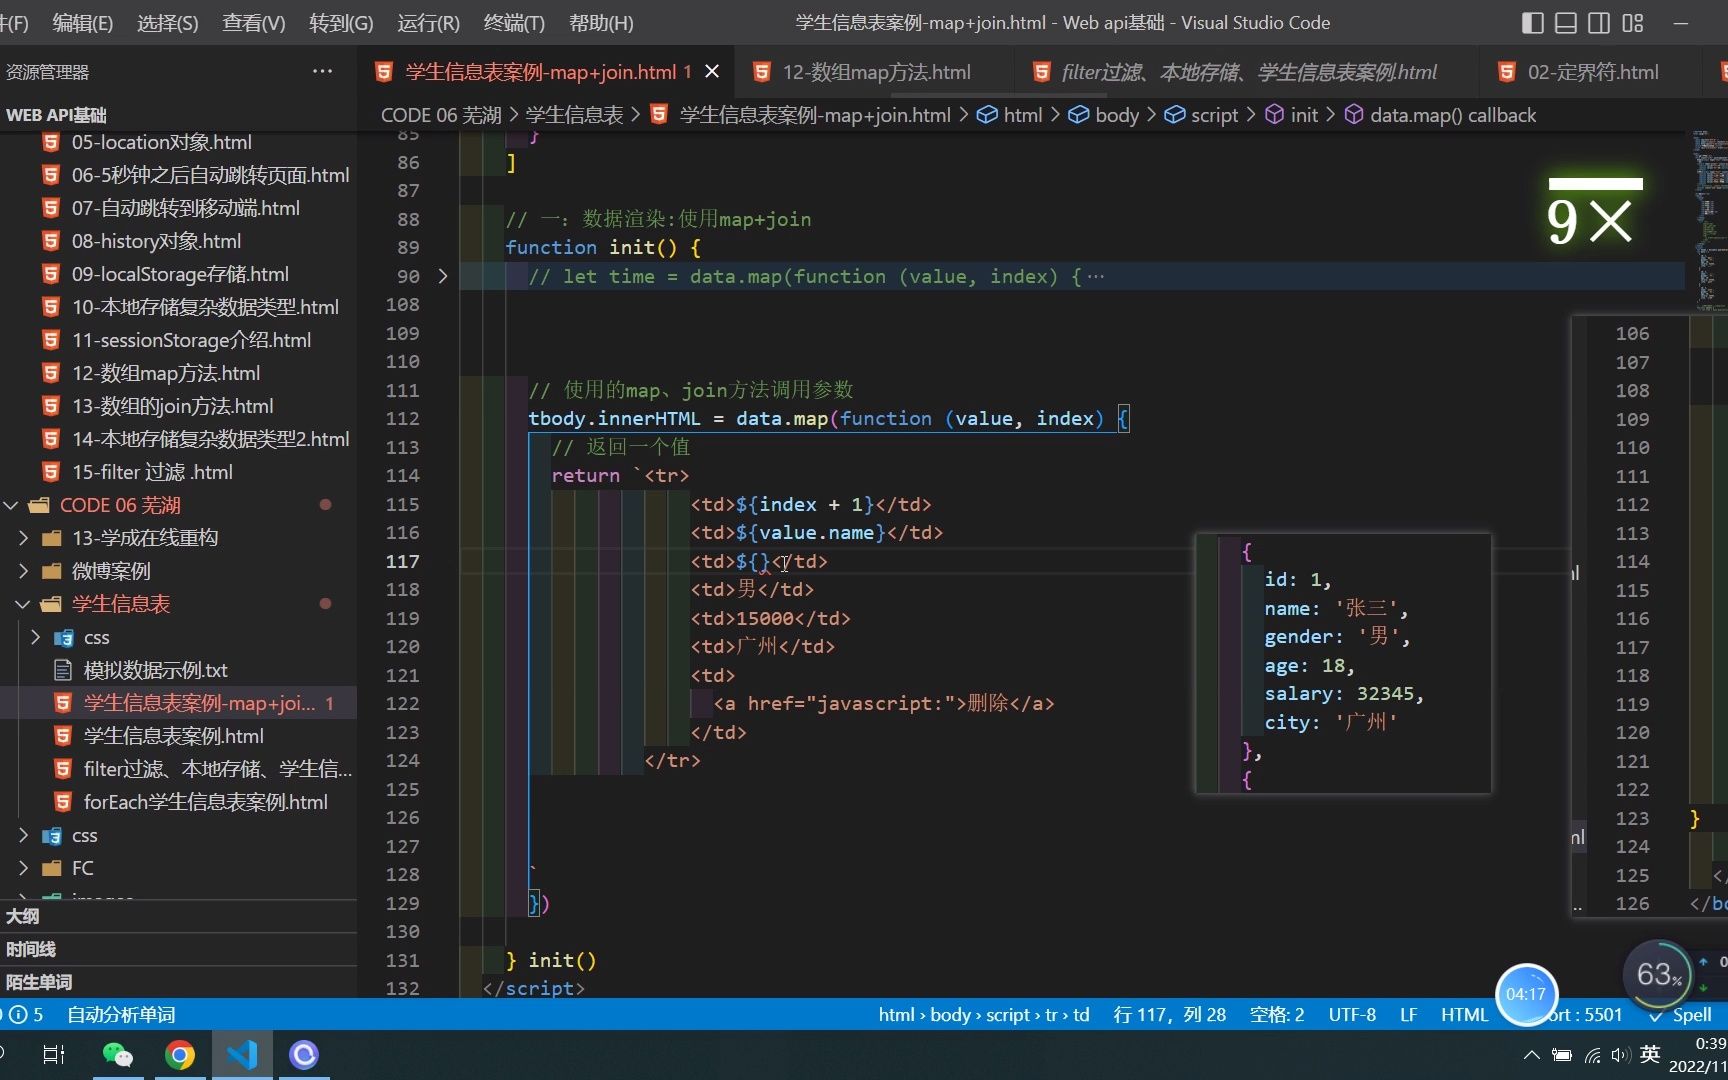Image resolution: width=1728 pixels, height=1080 pixels.
Task: Open 09-localStorage存储.html file
Action: click(180, 274)
